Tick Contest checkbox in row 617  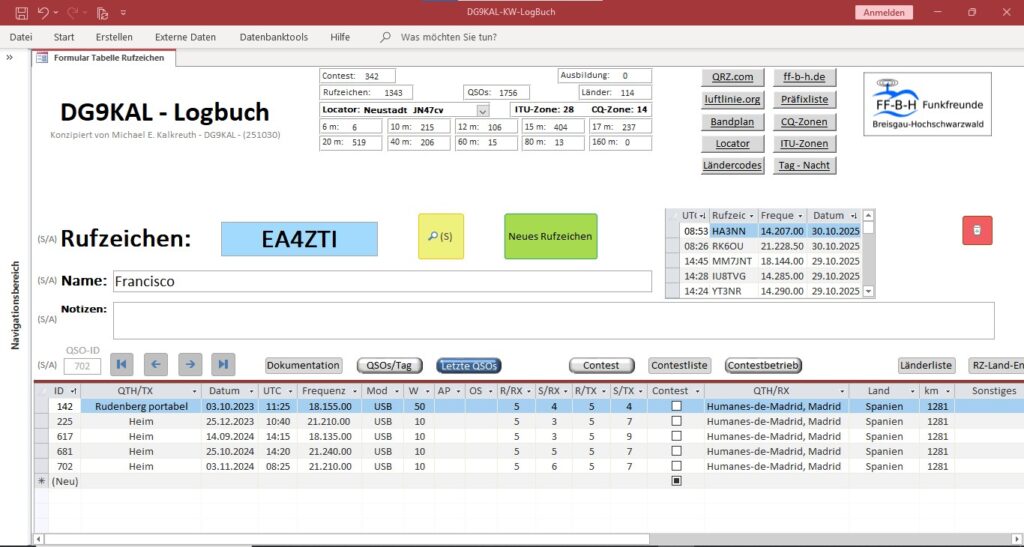tap(676, 437)
